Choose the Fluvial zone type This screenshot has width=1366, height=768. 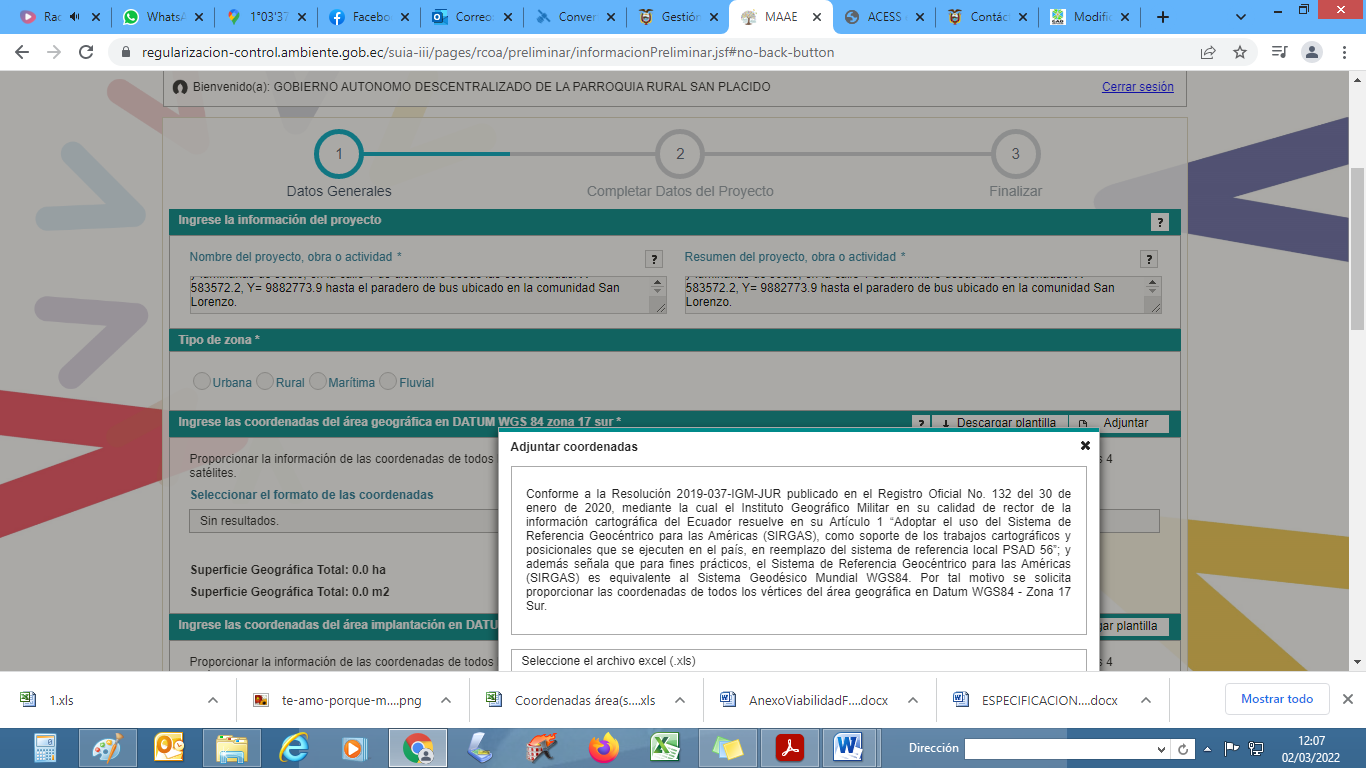pos(388,381)
